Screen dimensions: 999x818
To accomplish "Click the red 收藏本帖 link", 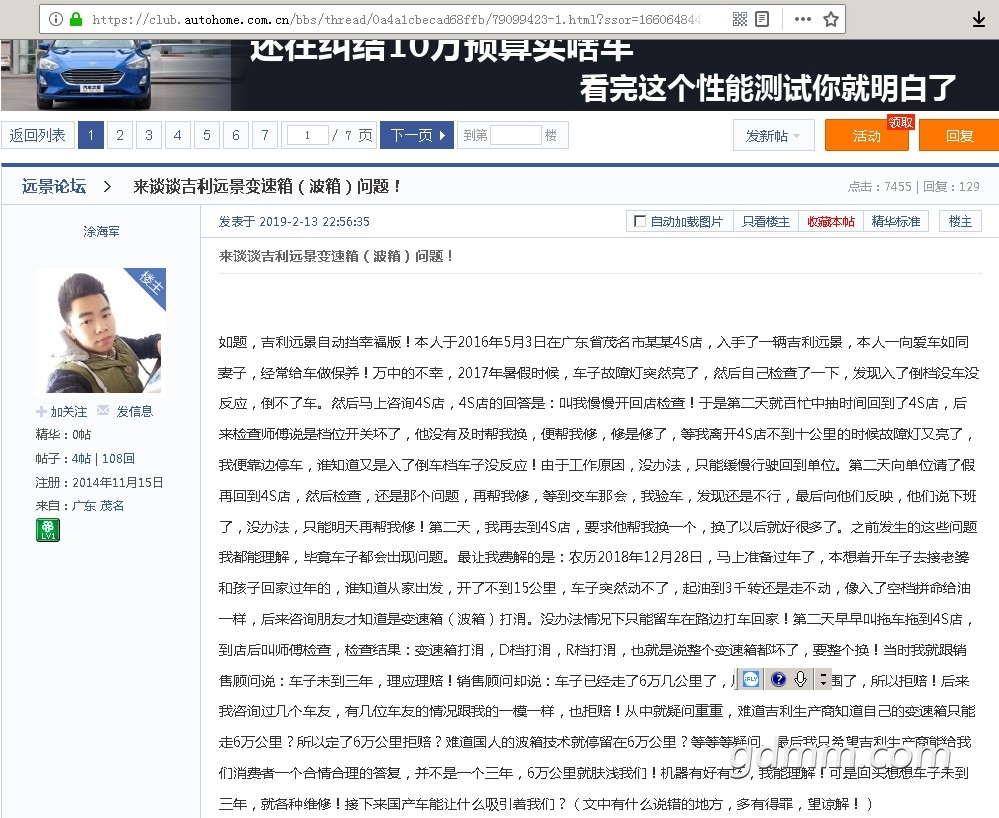I will (831, 221).
